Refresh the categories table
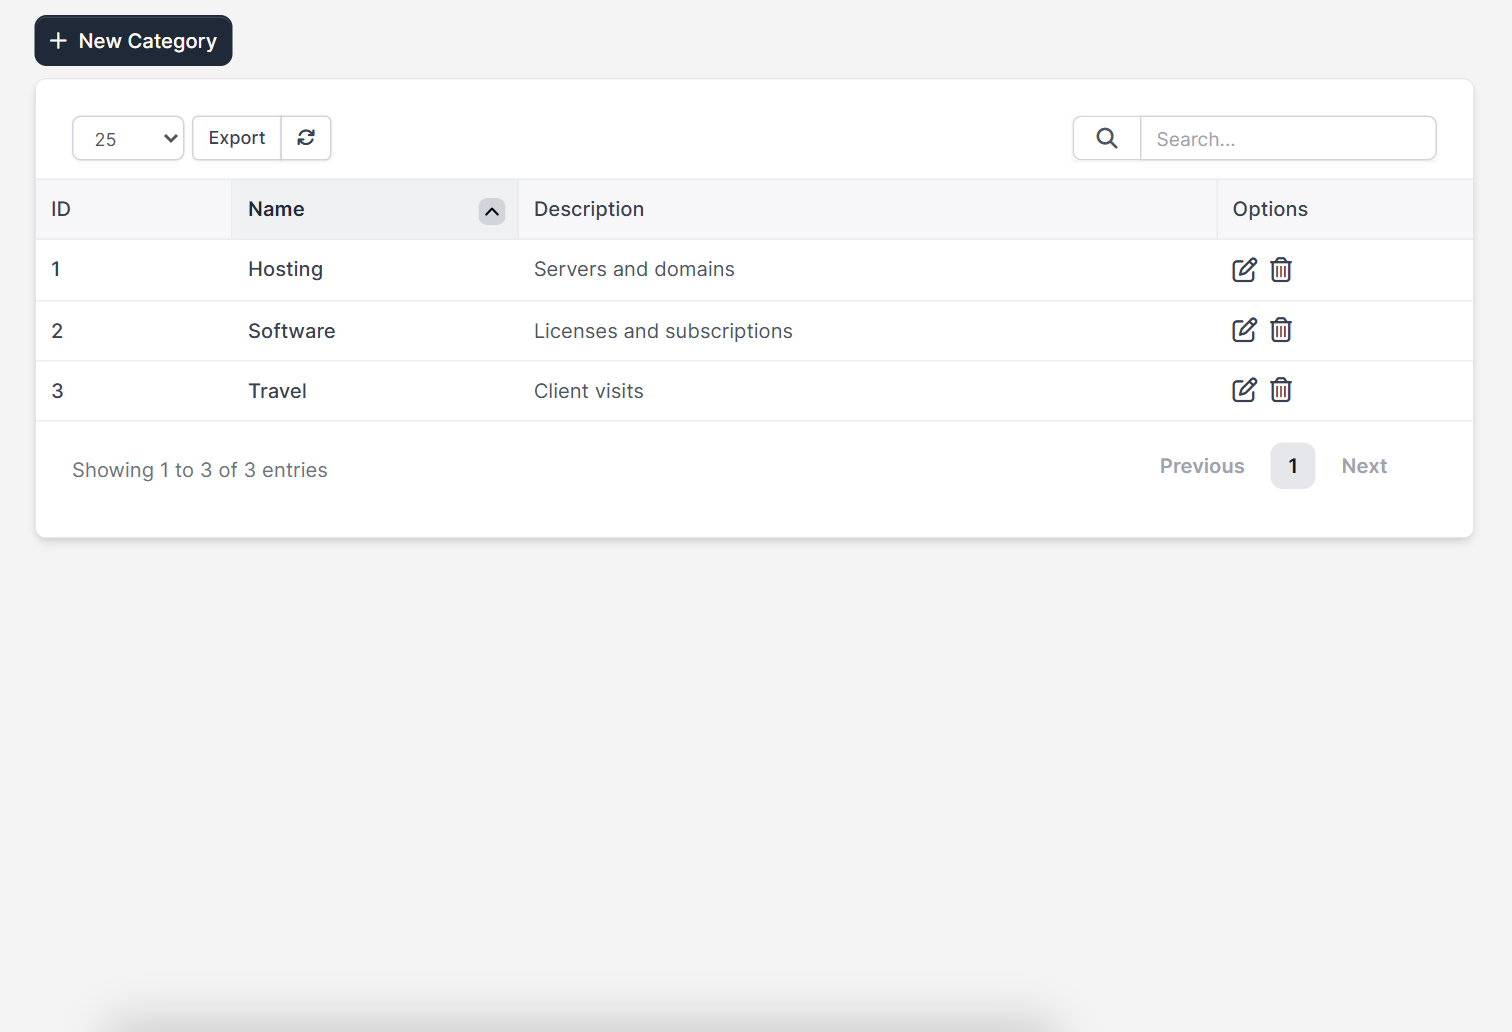 coord(306,138)
